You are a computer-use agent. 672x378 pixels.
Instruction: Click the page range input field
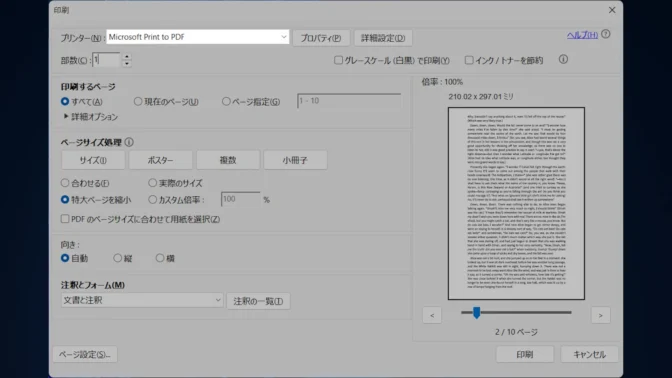(x=349, y=101)
